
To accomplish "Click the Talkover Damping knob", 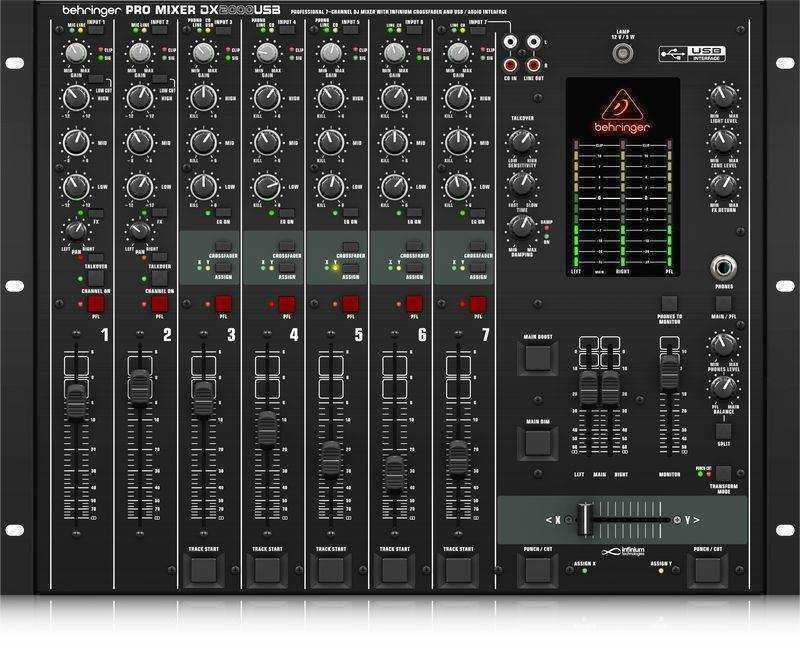I will tap(521, 227).
